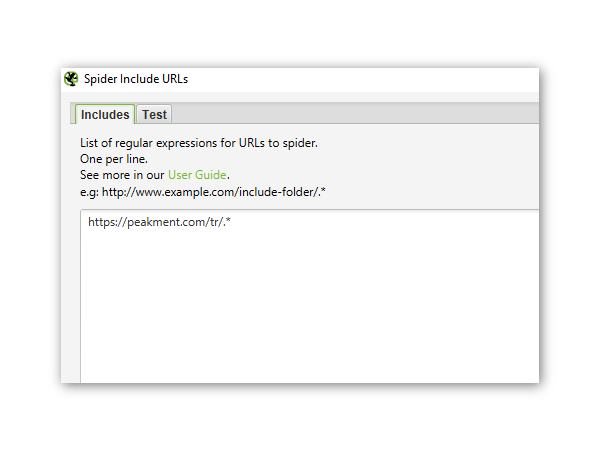Place cursor after ".*" in peakment line

tap(233, 222)
